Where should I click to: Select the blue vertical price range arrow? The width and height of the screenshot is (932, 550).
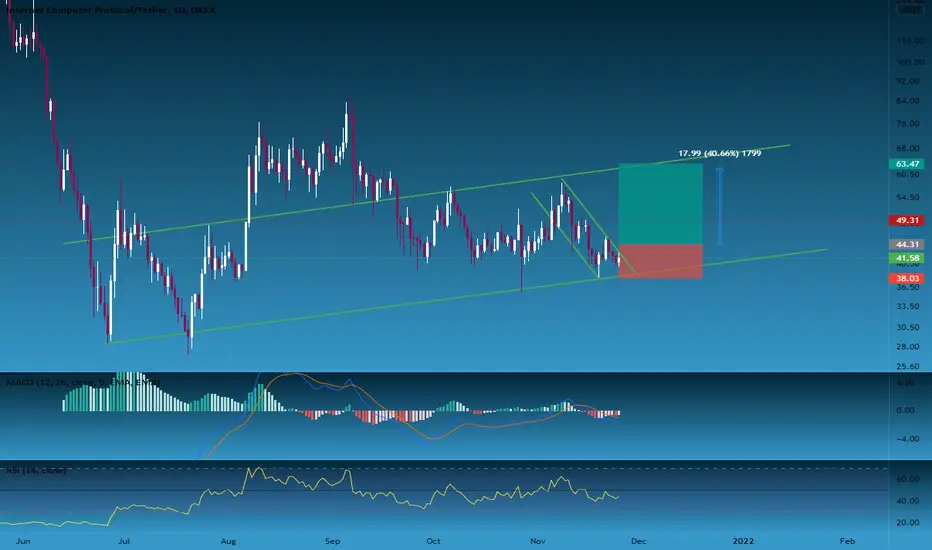click(720, 207)
